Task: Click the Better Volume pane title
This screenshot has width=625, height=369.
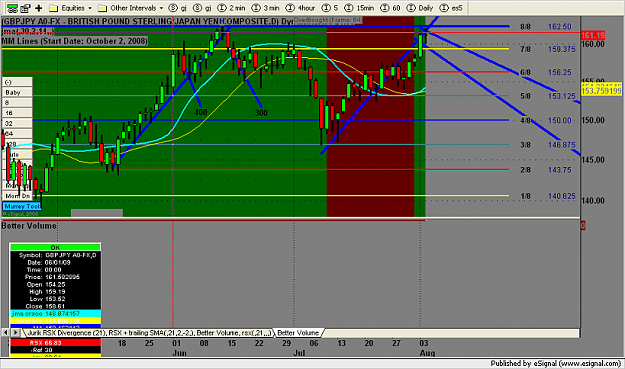Action: [29, 226]
